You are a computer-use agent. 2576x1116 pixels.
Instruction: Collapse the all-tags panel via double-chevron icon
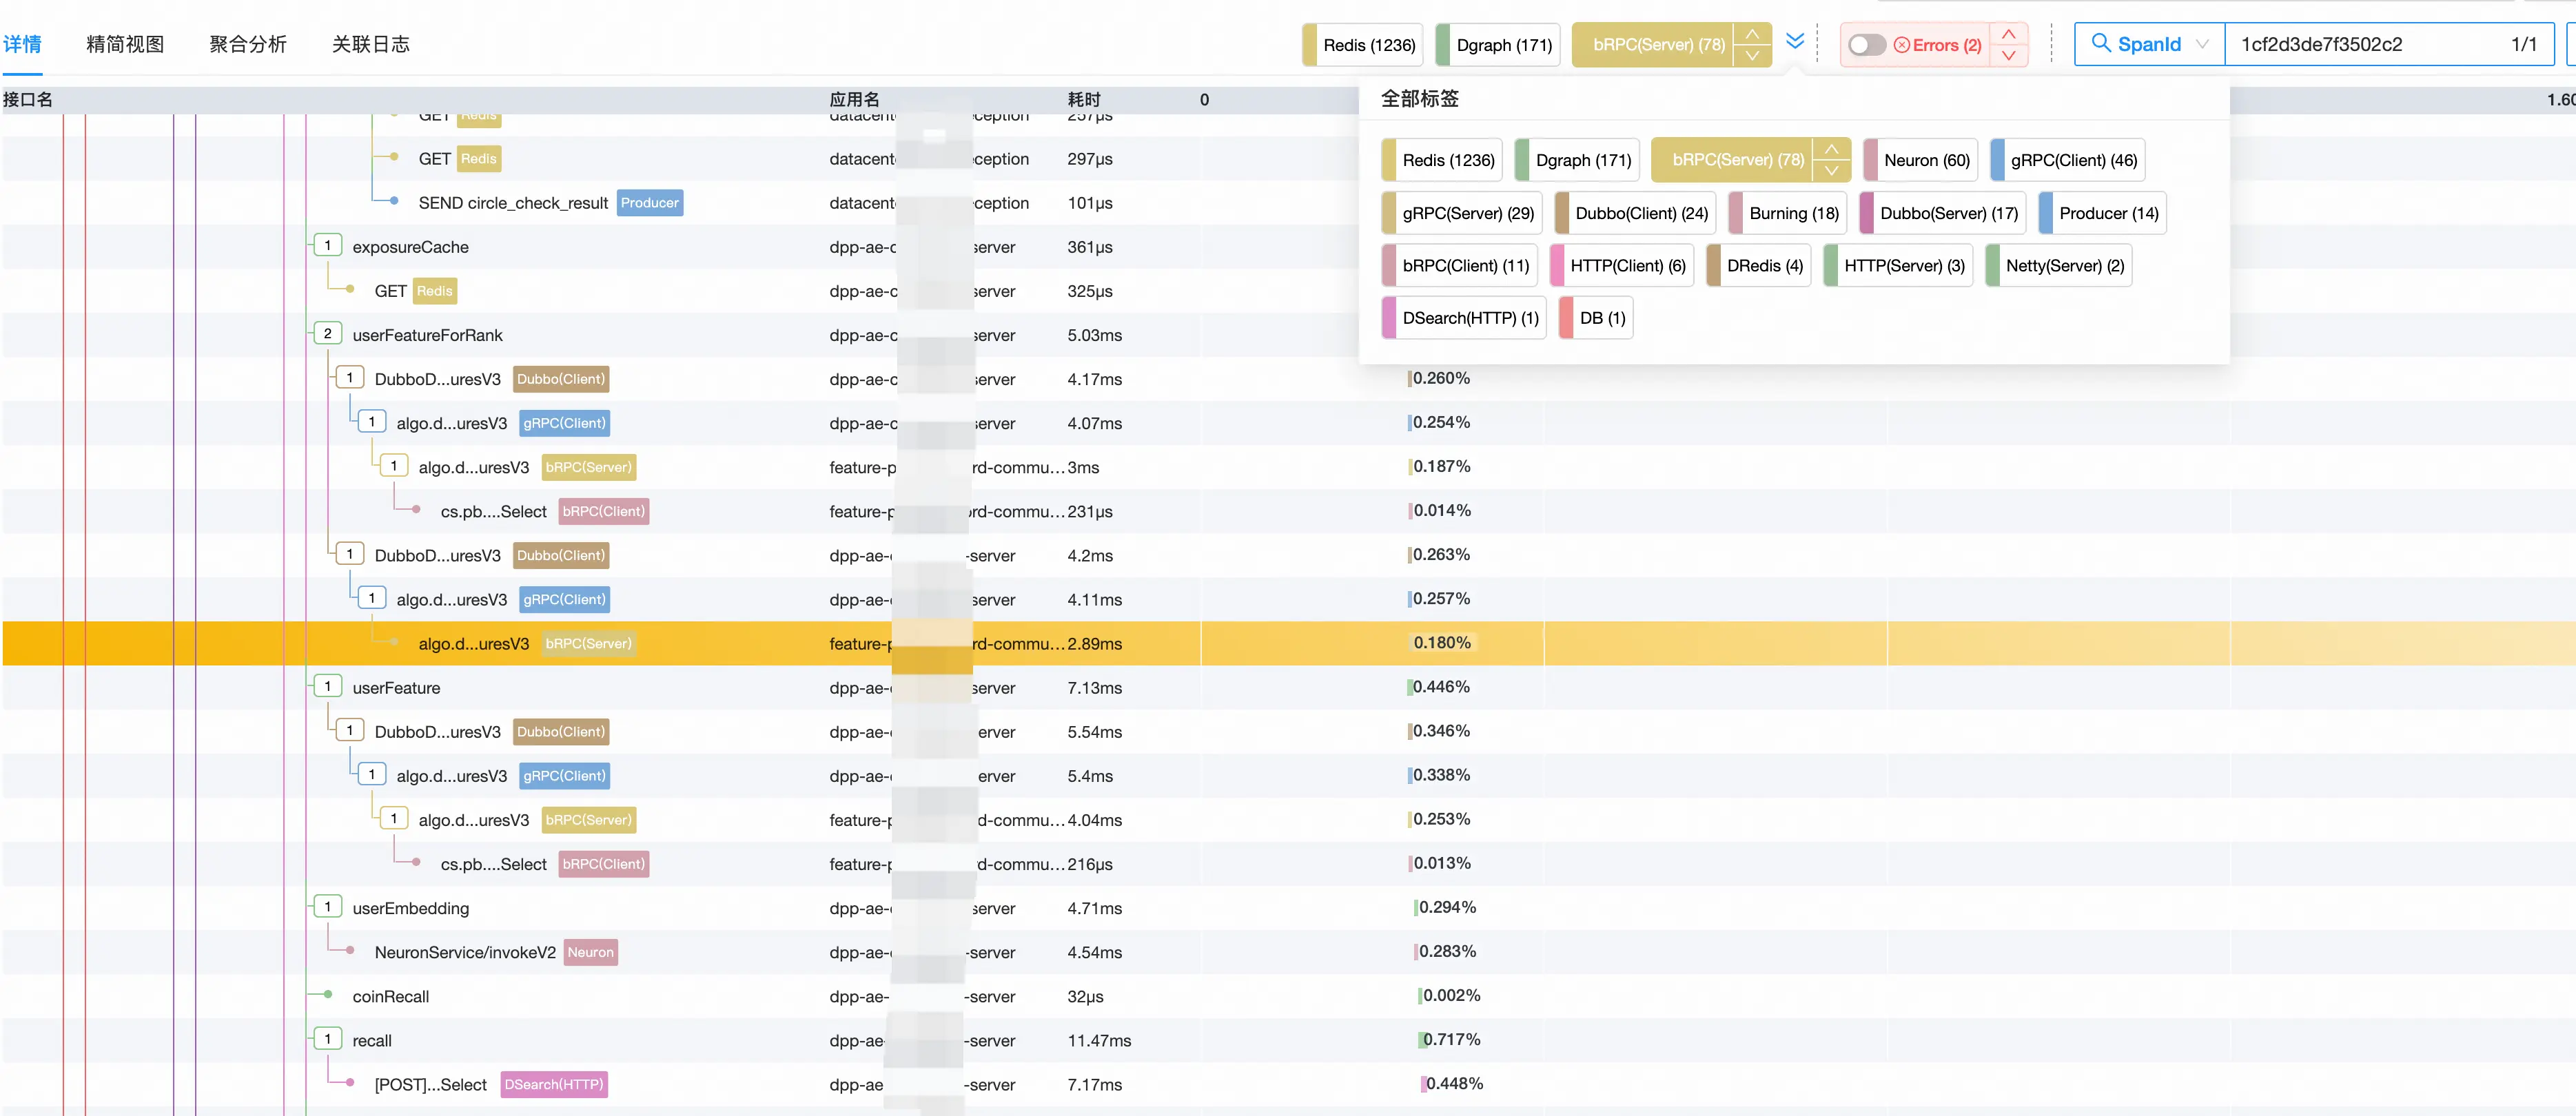[x=1794, y=41]
